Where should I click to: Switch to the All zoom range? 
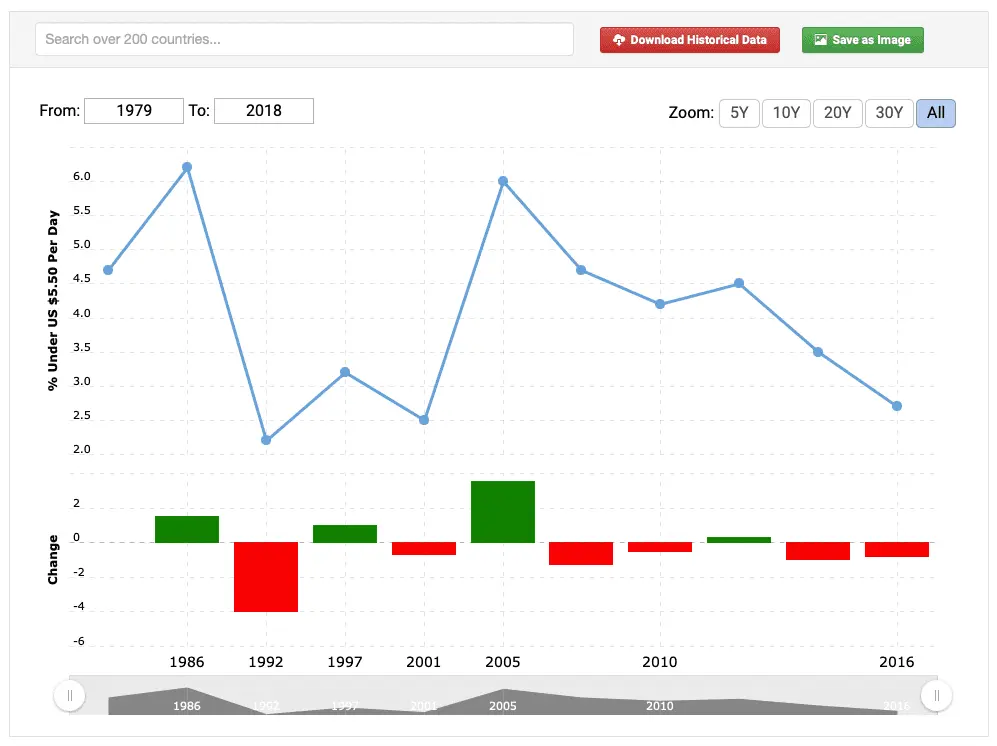click(x=935, y=113)
